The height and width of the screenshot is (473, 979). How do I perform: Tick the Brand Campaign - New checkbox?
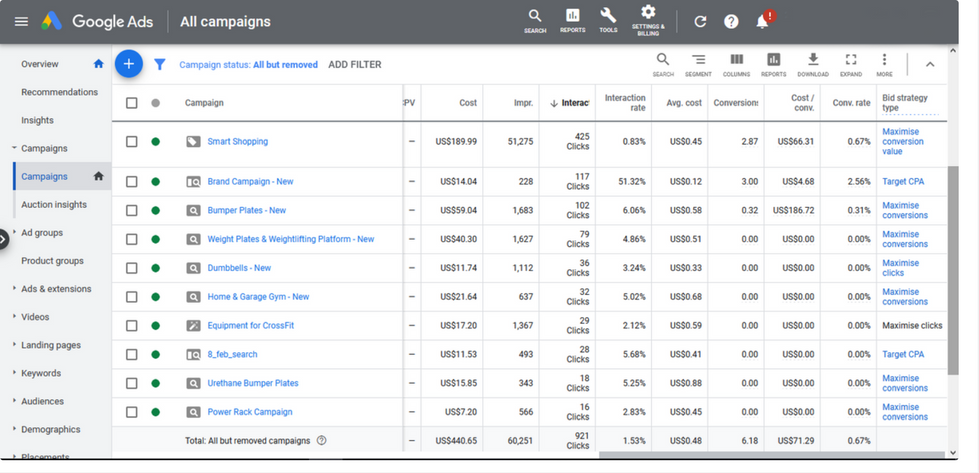pyautogui.click(x=132, y=182)
